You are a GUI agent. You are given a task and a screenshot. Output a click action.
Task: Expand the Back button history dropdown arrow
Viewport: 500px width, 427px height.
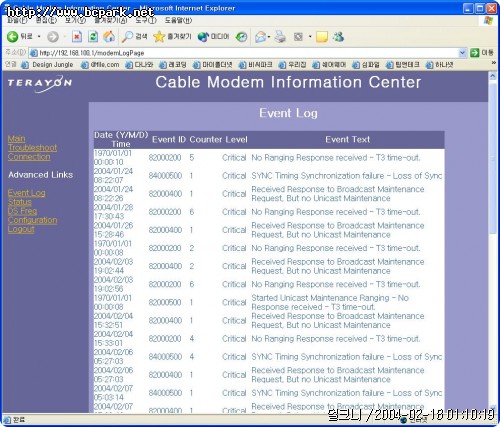tap(39, 37)
